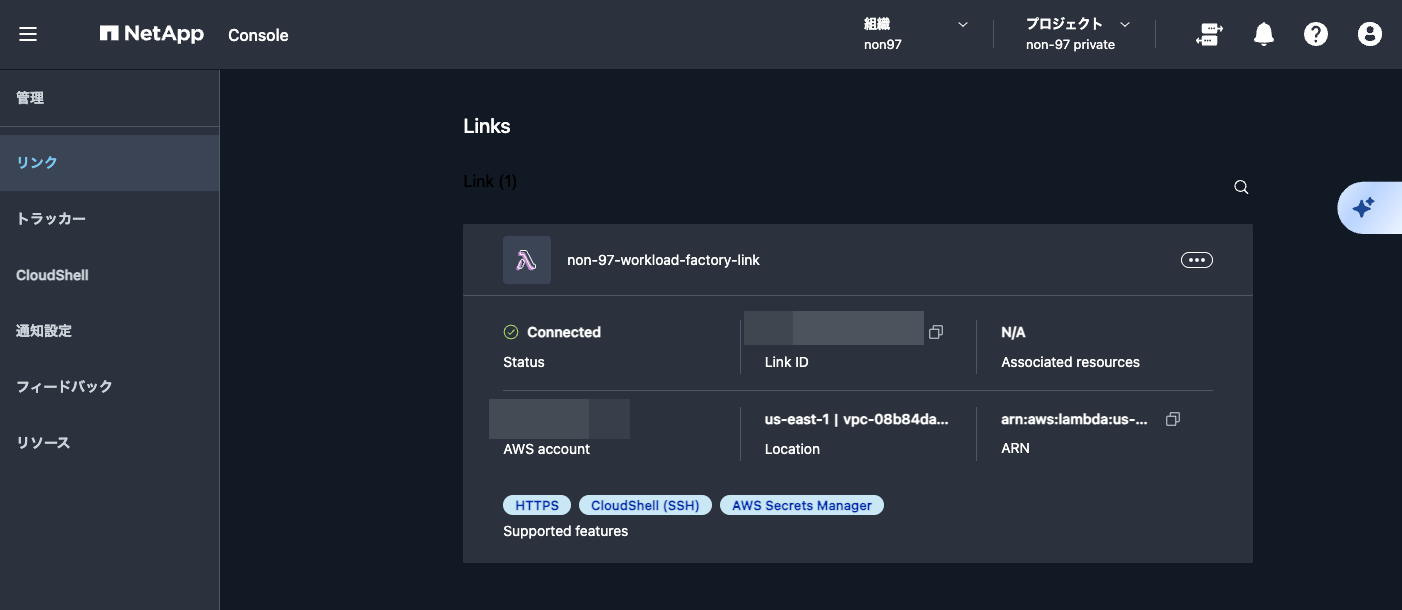Click the Location label
Viewport: 1402px width, 610px height.
(x=792, y=449)
